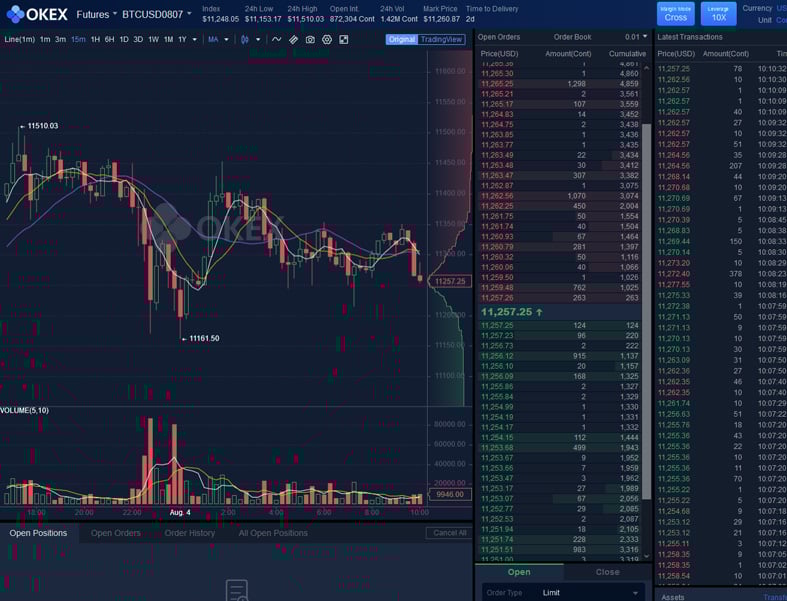Click the Latest Transactions header

pyautogui.click(x=690, y=37)
